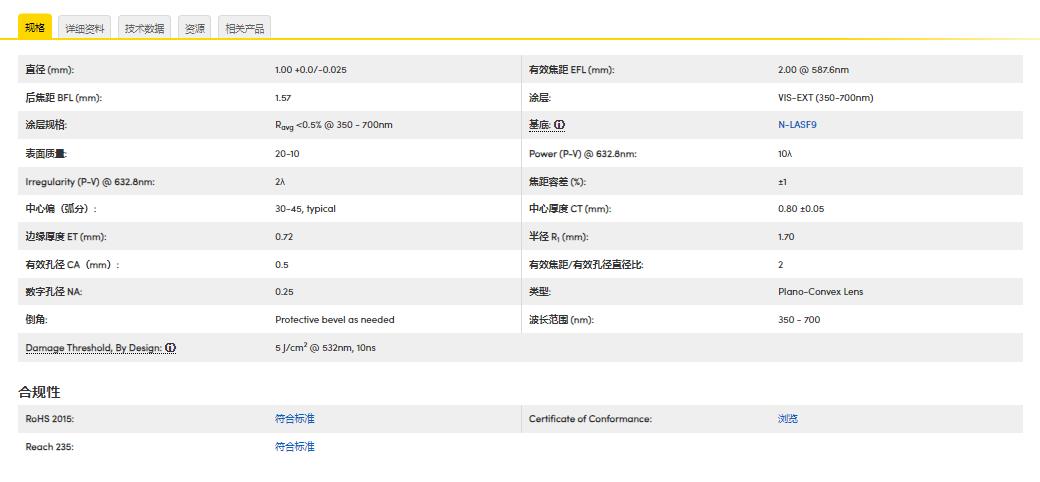The height and width of the screenshot is (482, 1040).
Task: Click the info icon next to 基底
Action: 560,125
